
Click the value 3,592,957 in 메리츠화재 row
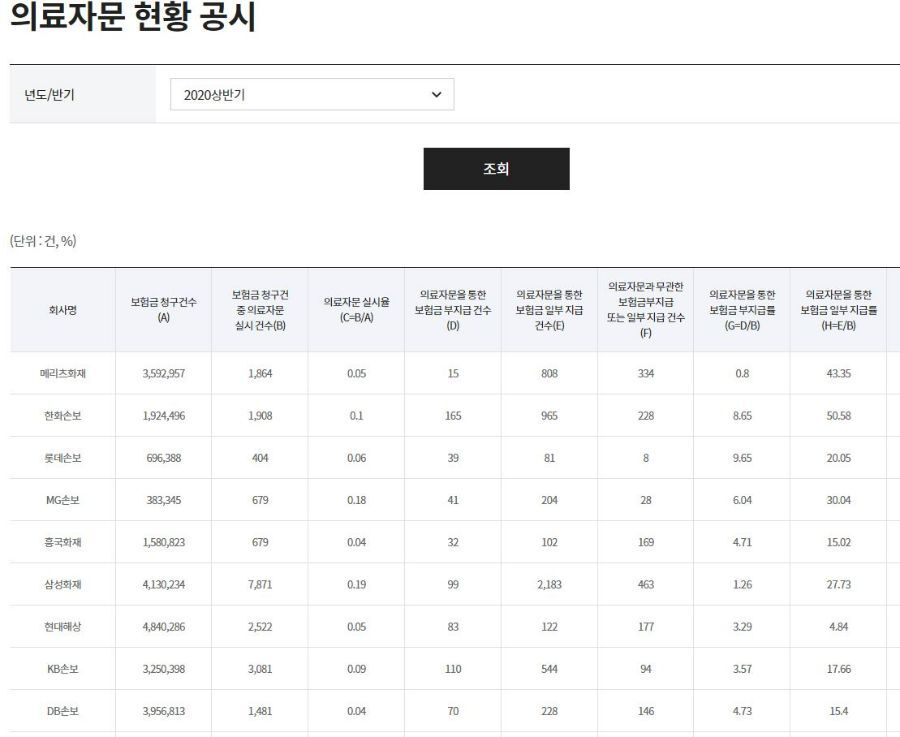[164, 374]
